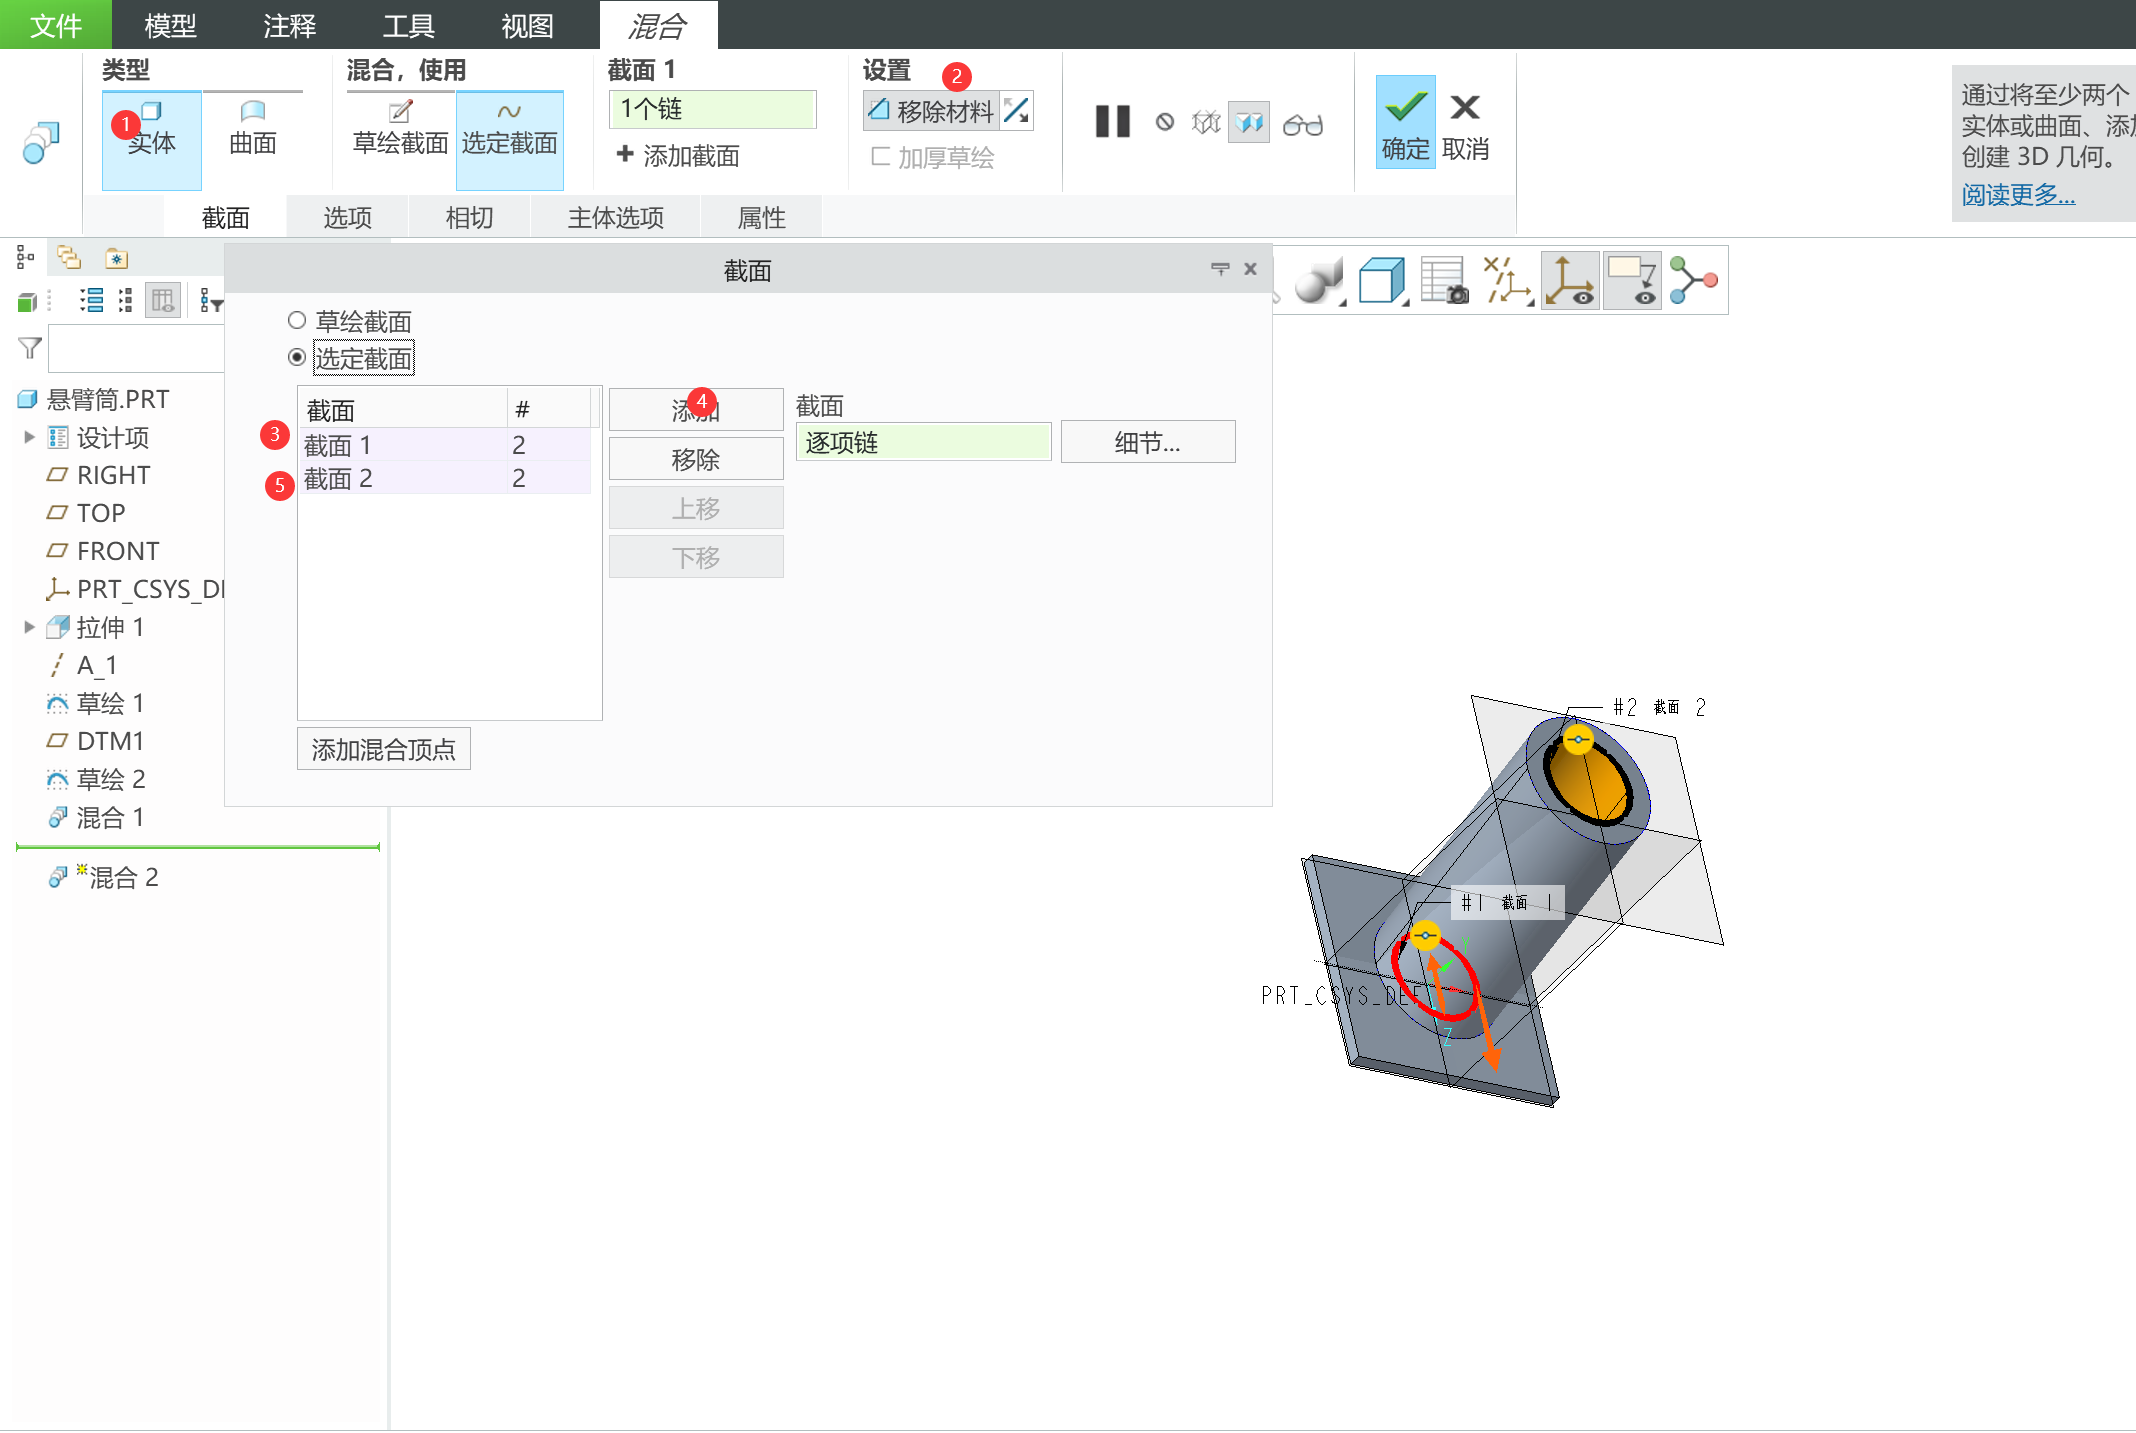Open the 文件 menu

[55, 25]
